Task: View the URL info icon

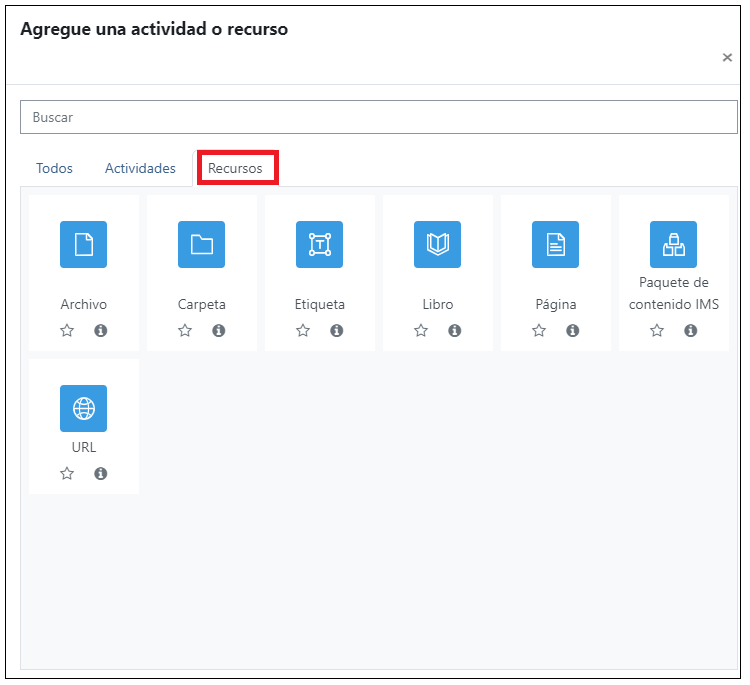Action: coord(100,474)
